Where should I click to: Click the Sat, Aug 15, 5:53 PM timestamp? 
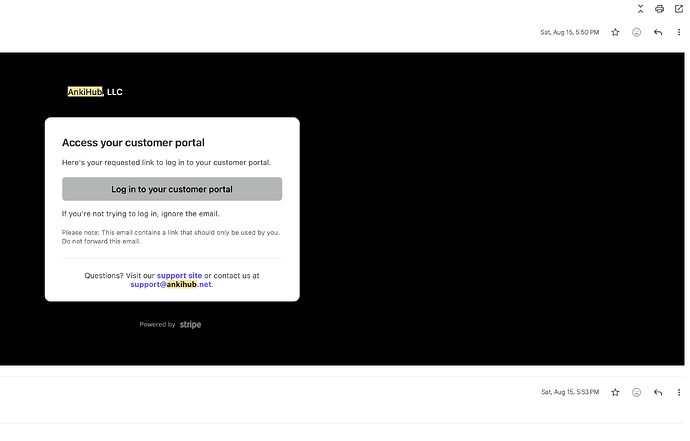570,392
